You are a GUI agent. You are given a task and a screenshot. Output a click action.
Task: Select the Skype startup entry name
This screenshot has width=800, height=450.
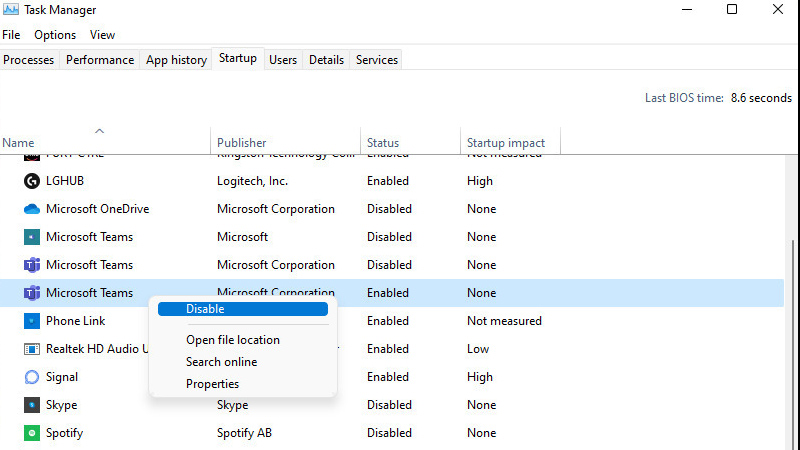click(x=62, y=406)
